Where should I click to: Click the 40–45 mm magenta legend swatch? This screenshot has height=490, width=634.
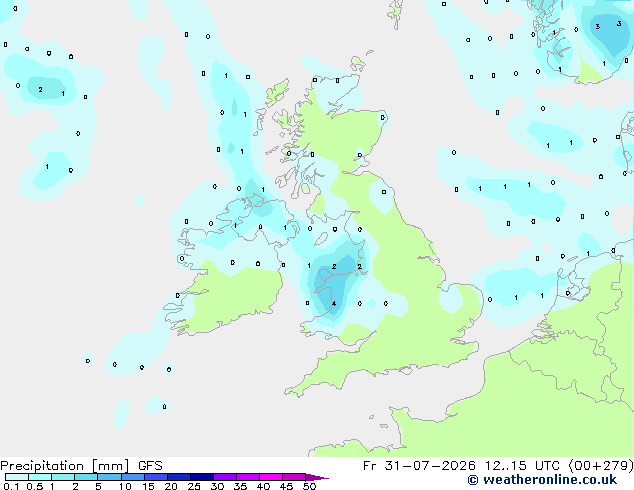271,477
